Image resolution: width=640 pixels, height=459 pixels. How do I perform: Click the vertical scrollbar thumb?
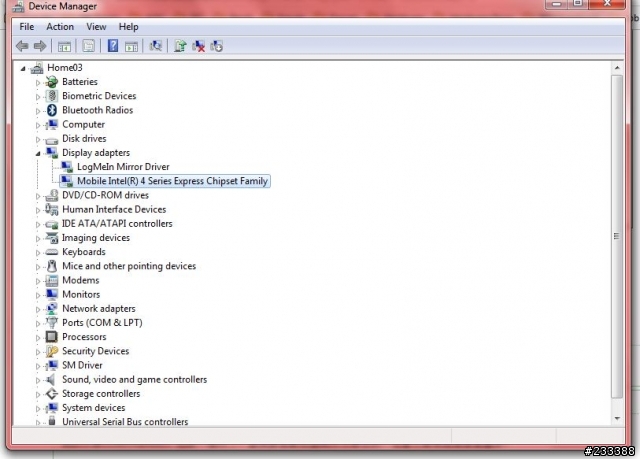coord(617,236)
